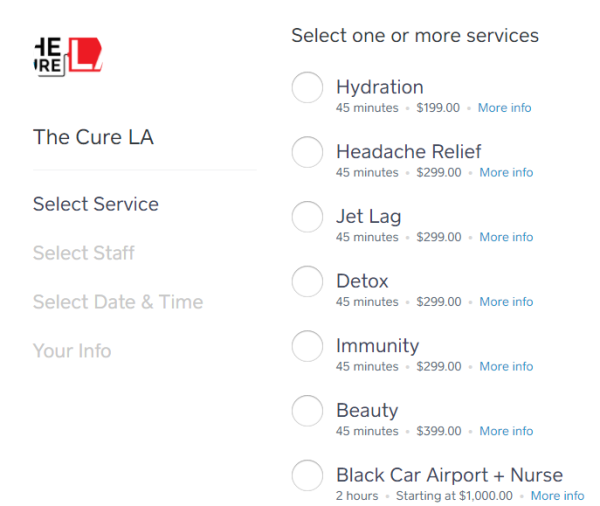View More info for Jet Lag
The image size is (600, 506).
506,237
